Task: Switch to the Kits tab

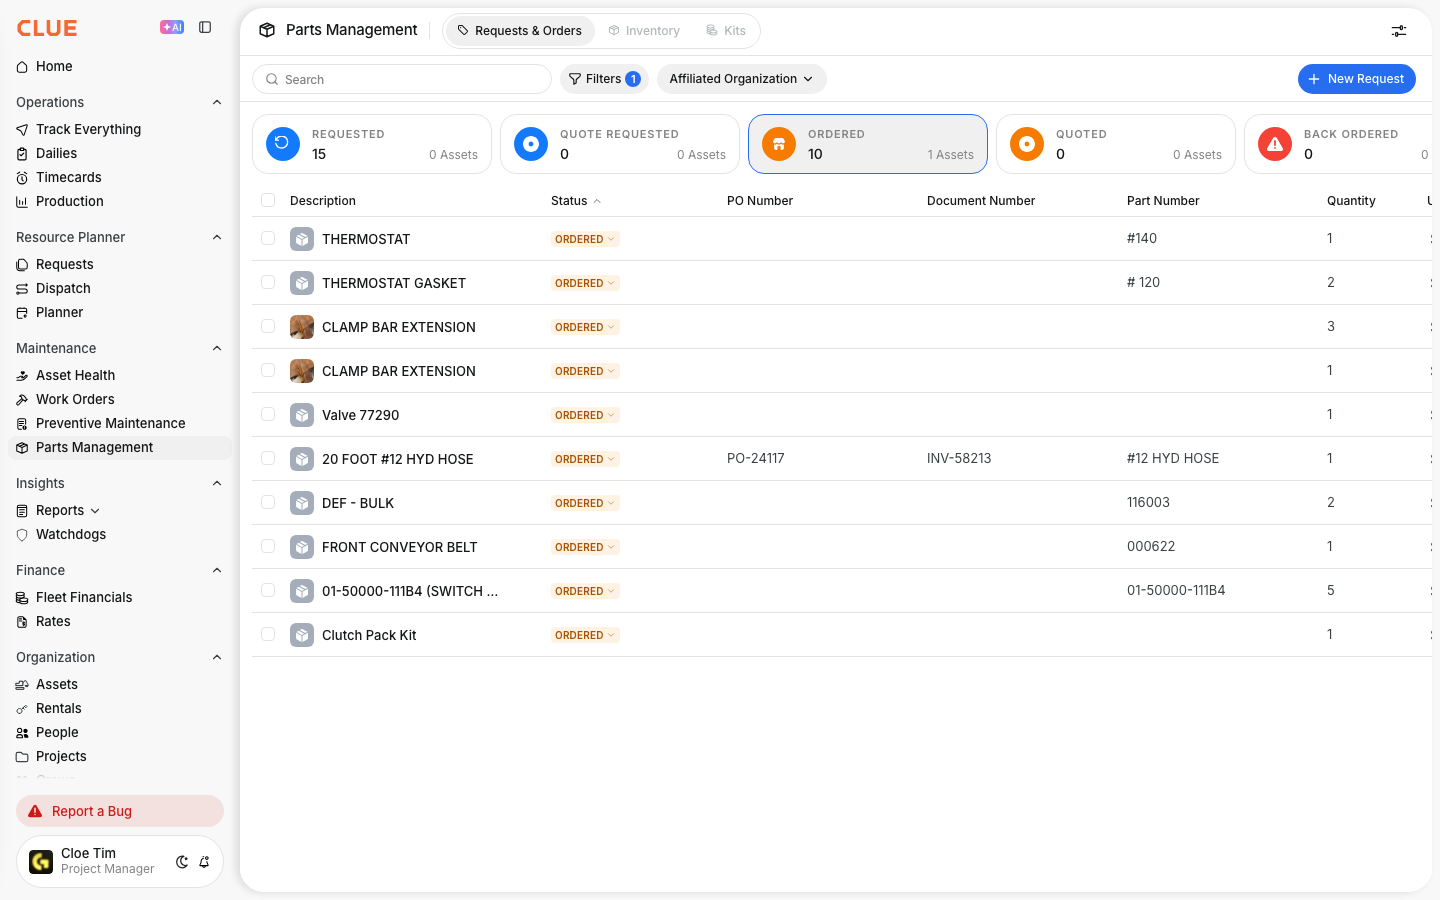Action: (x=726, y=31)
